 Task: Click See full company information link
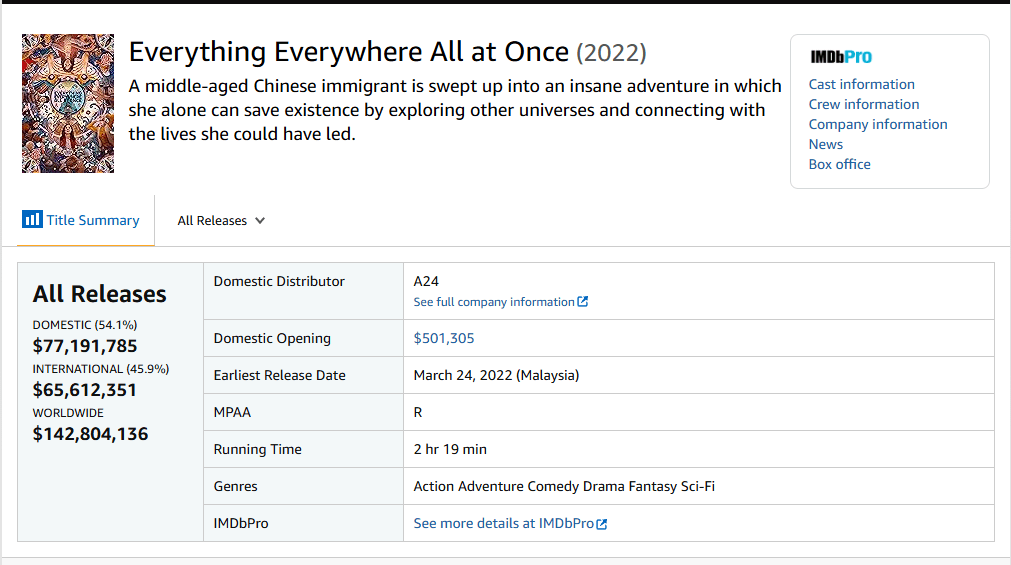494,302
